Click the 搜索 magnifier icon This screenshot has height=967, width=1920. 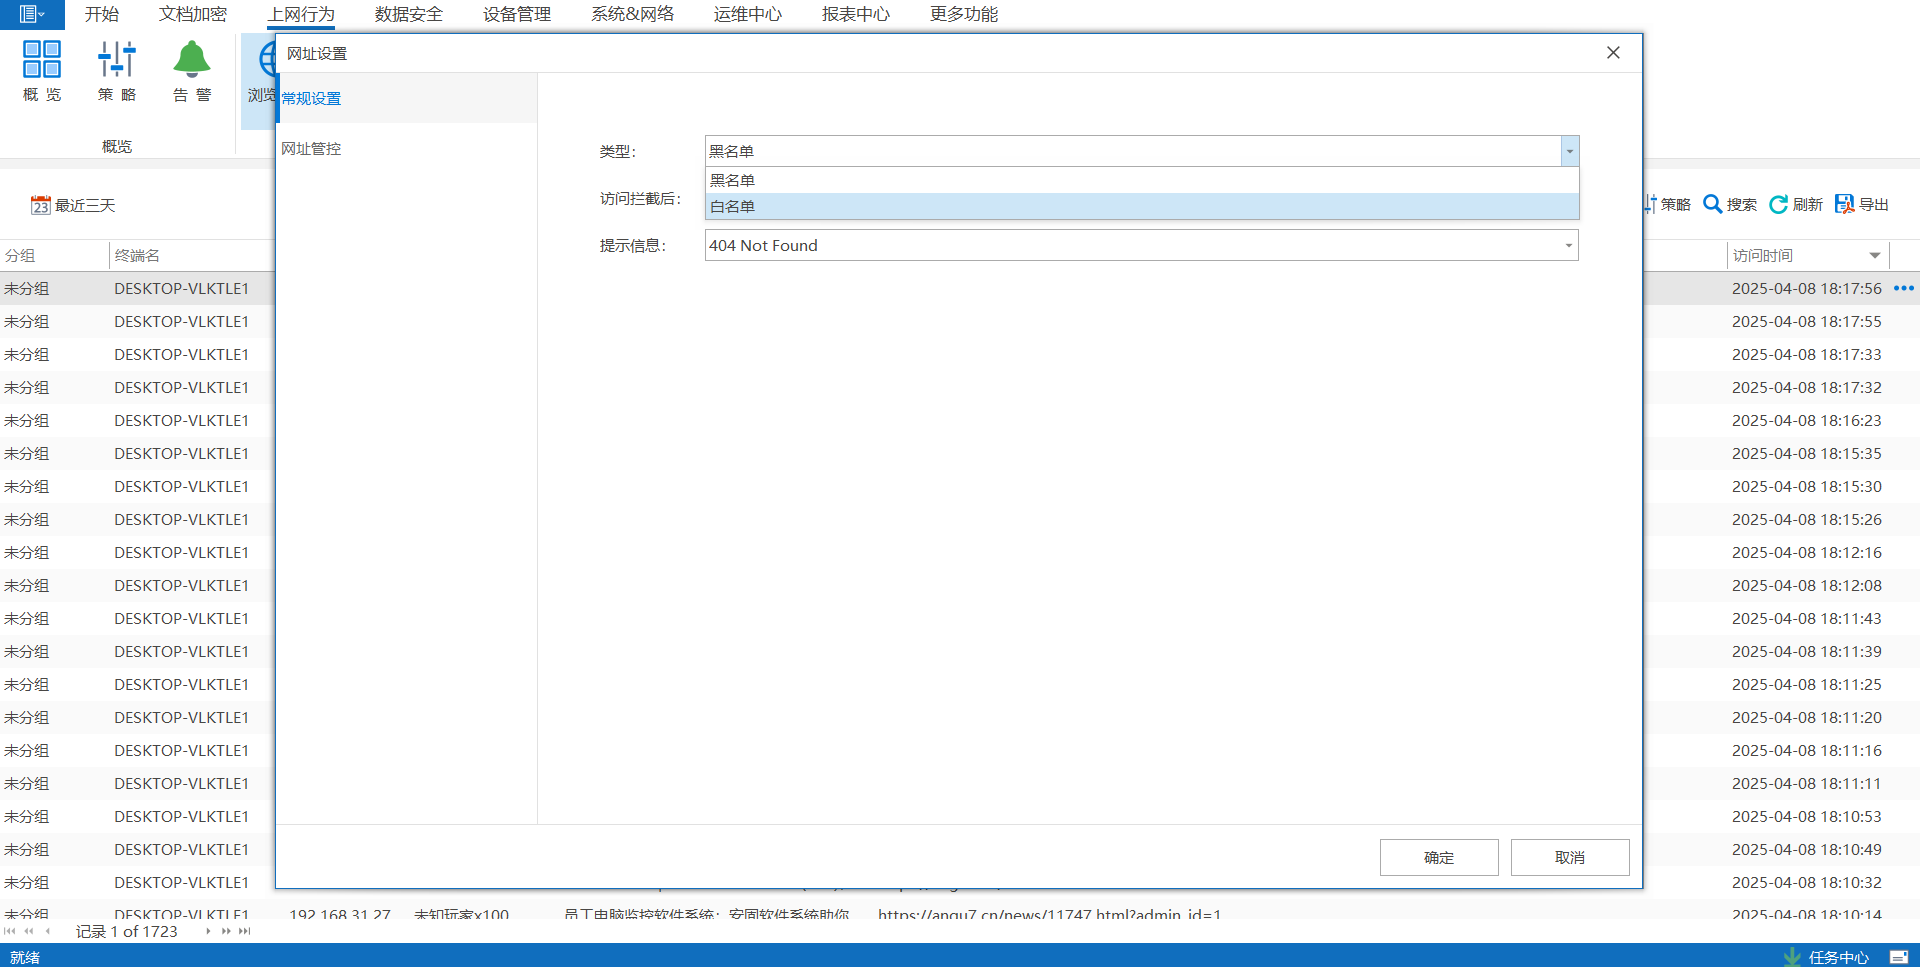tap(1713, 205)
